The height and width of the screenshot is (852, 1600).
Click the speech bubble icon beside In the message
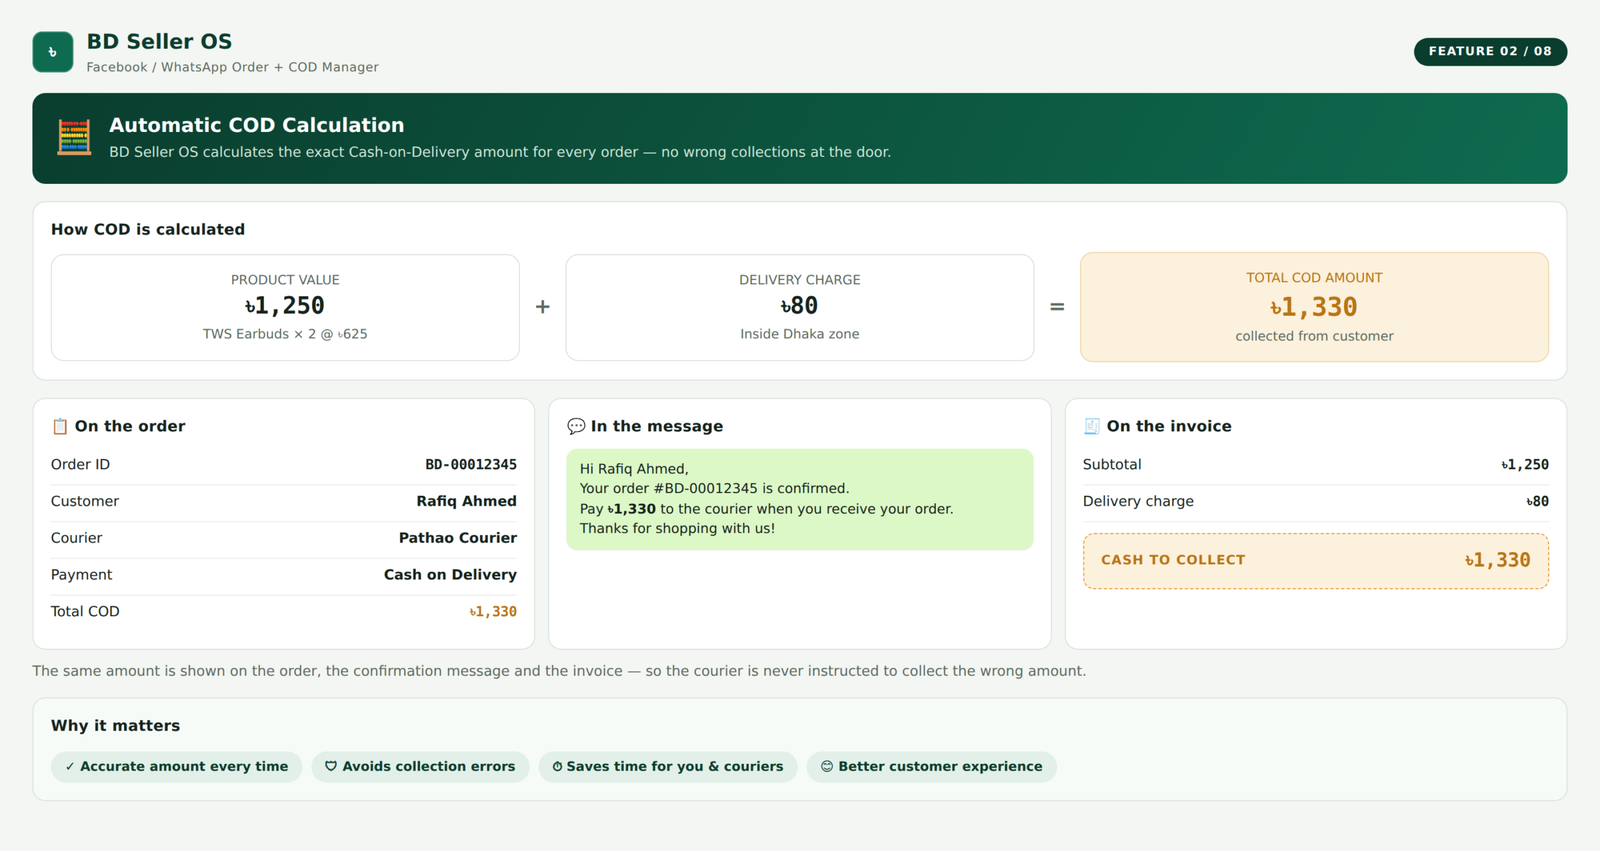pos(576,426)
